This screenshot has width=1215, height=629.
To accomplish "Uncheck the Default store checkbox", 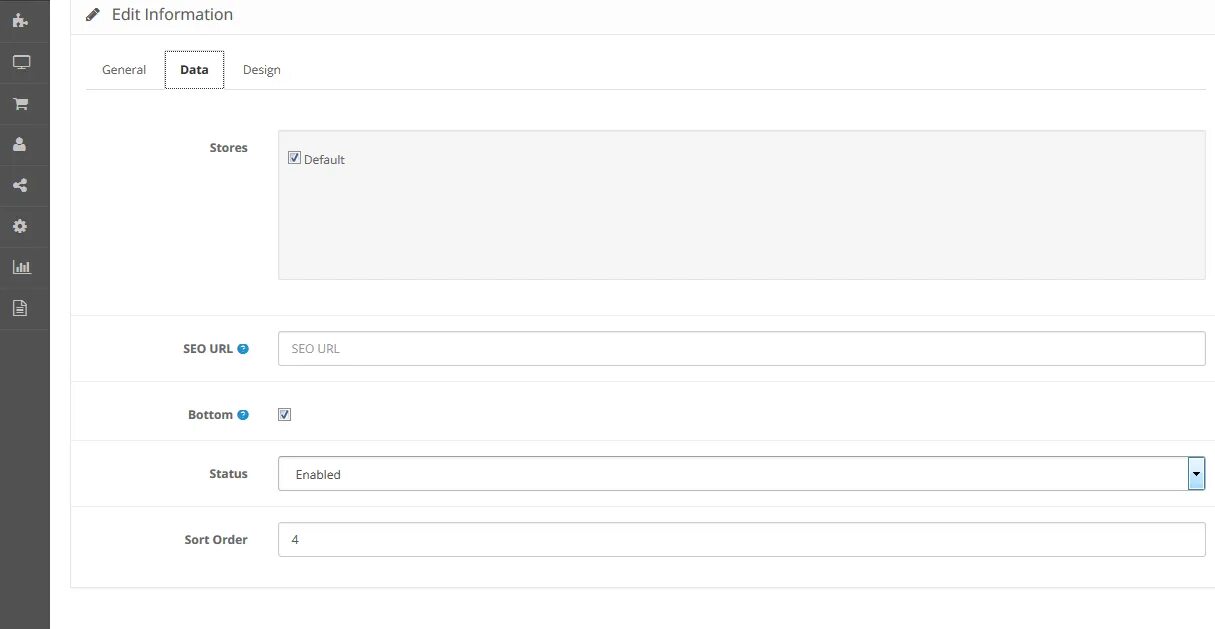I will 294,158.
